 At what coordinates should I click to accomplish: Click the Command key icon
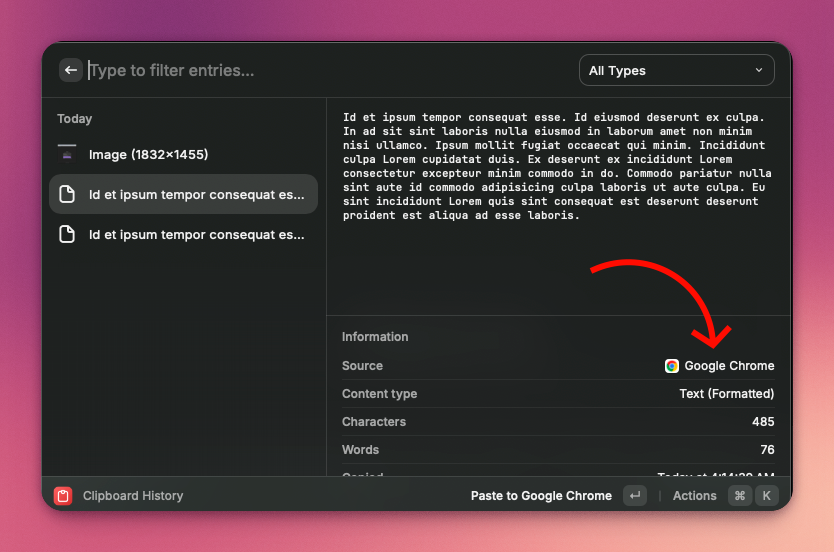[x=740, y=496]
